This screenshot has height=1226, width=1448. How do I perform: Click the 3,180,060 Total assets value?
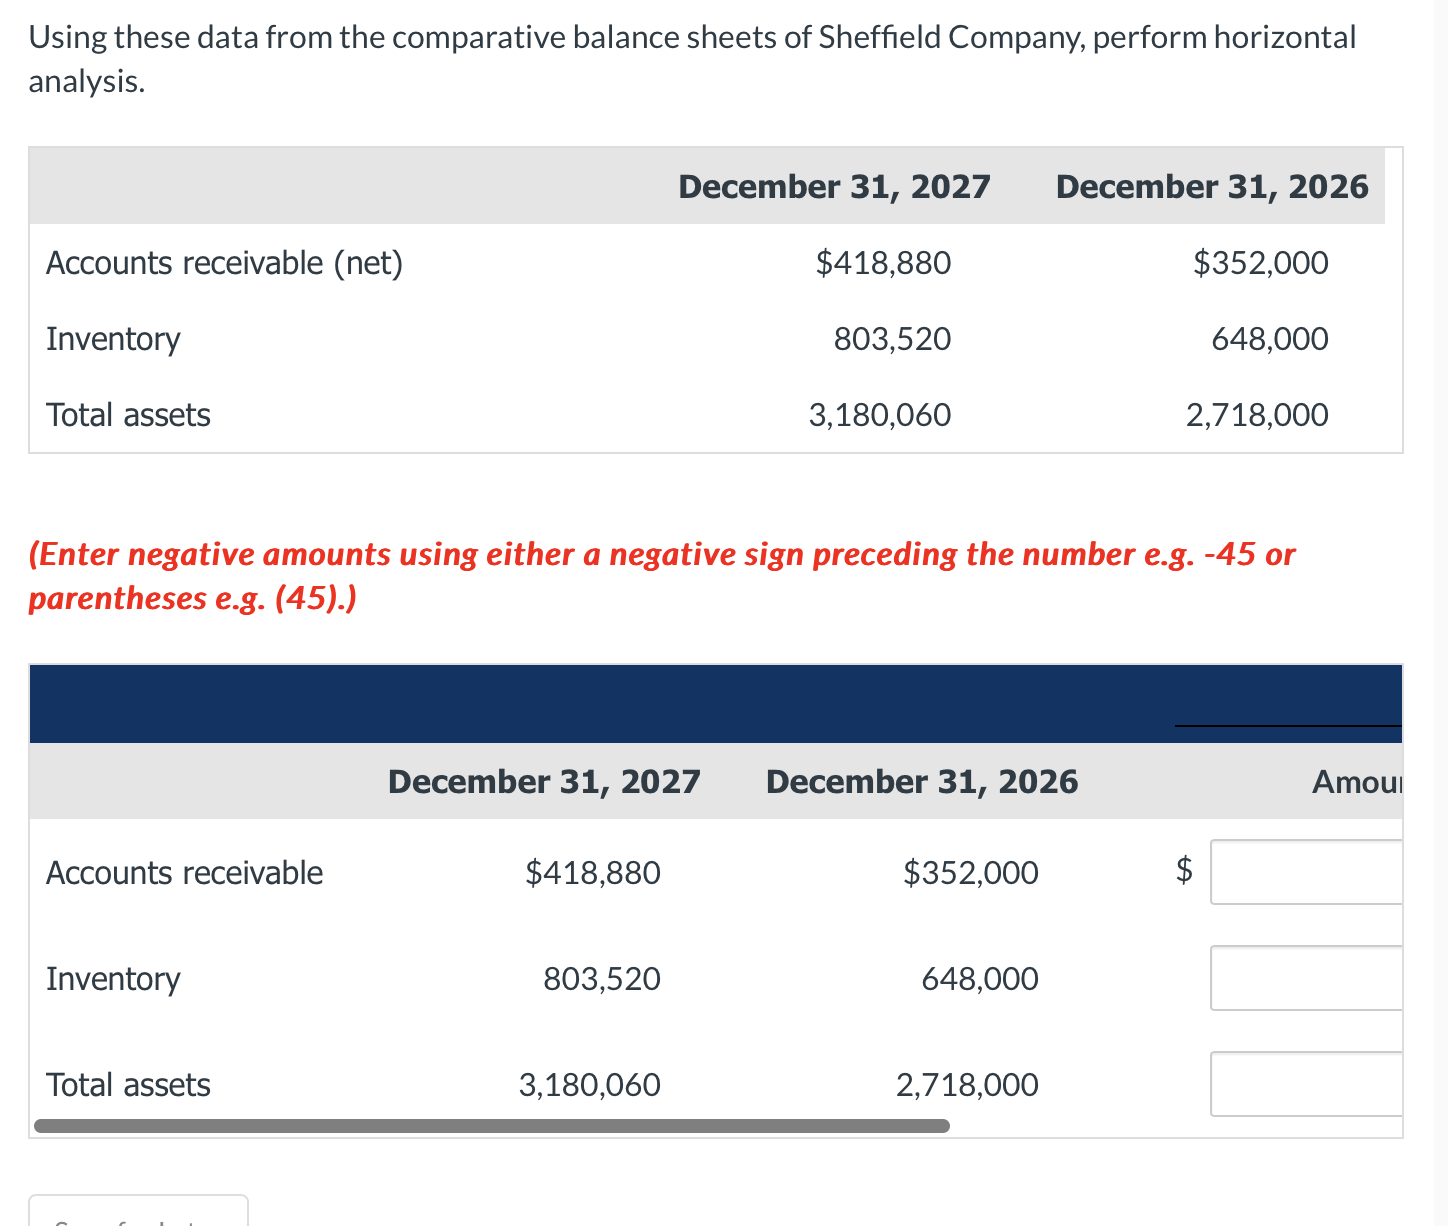click(x=589, y=1084)
